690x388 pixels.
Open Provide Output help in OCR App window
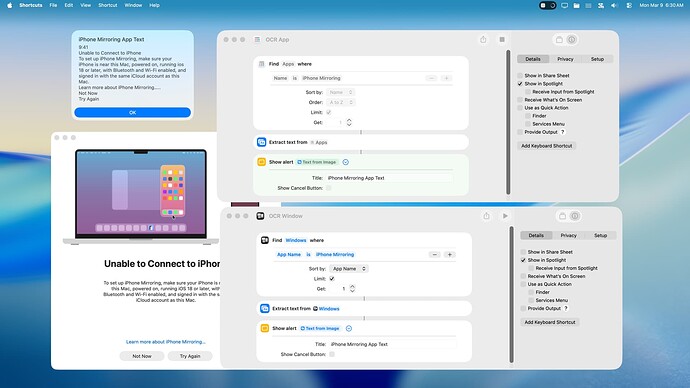[x=563, y=132]
